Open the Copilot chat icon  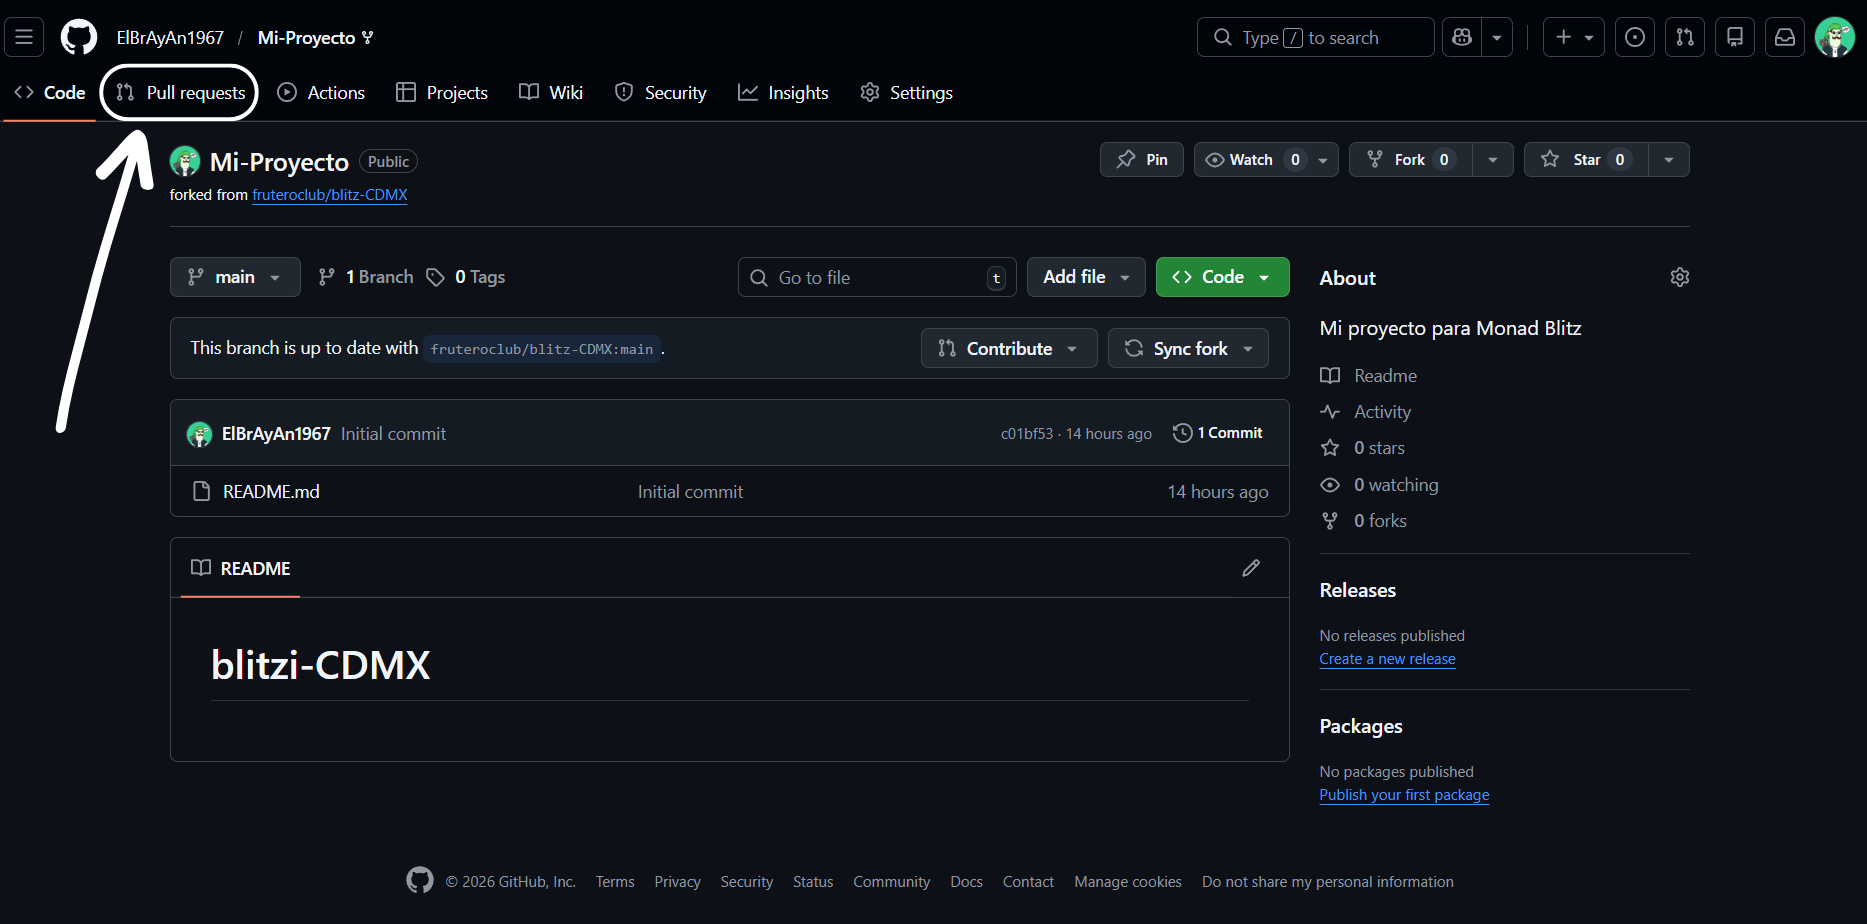[1462, 37]
